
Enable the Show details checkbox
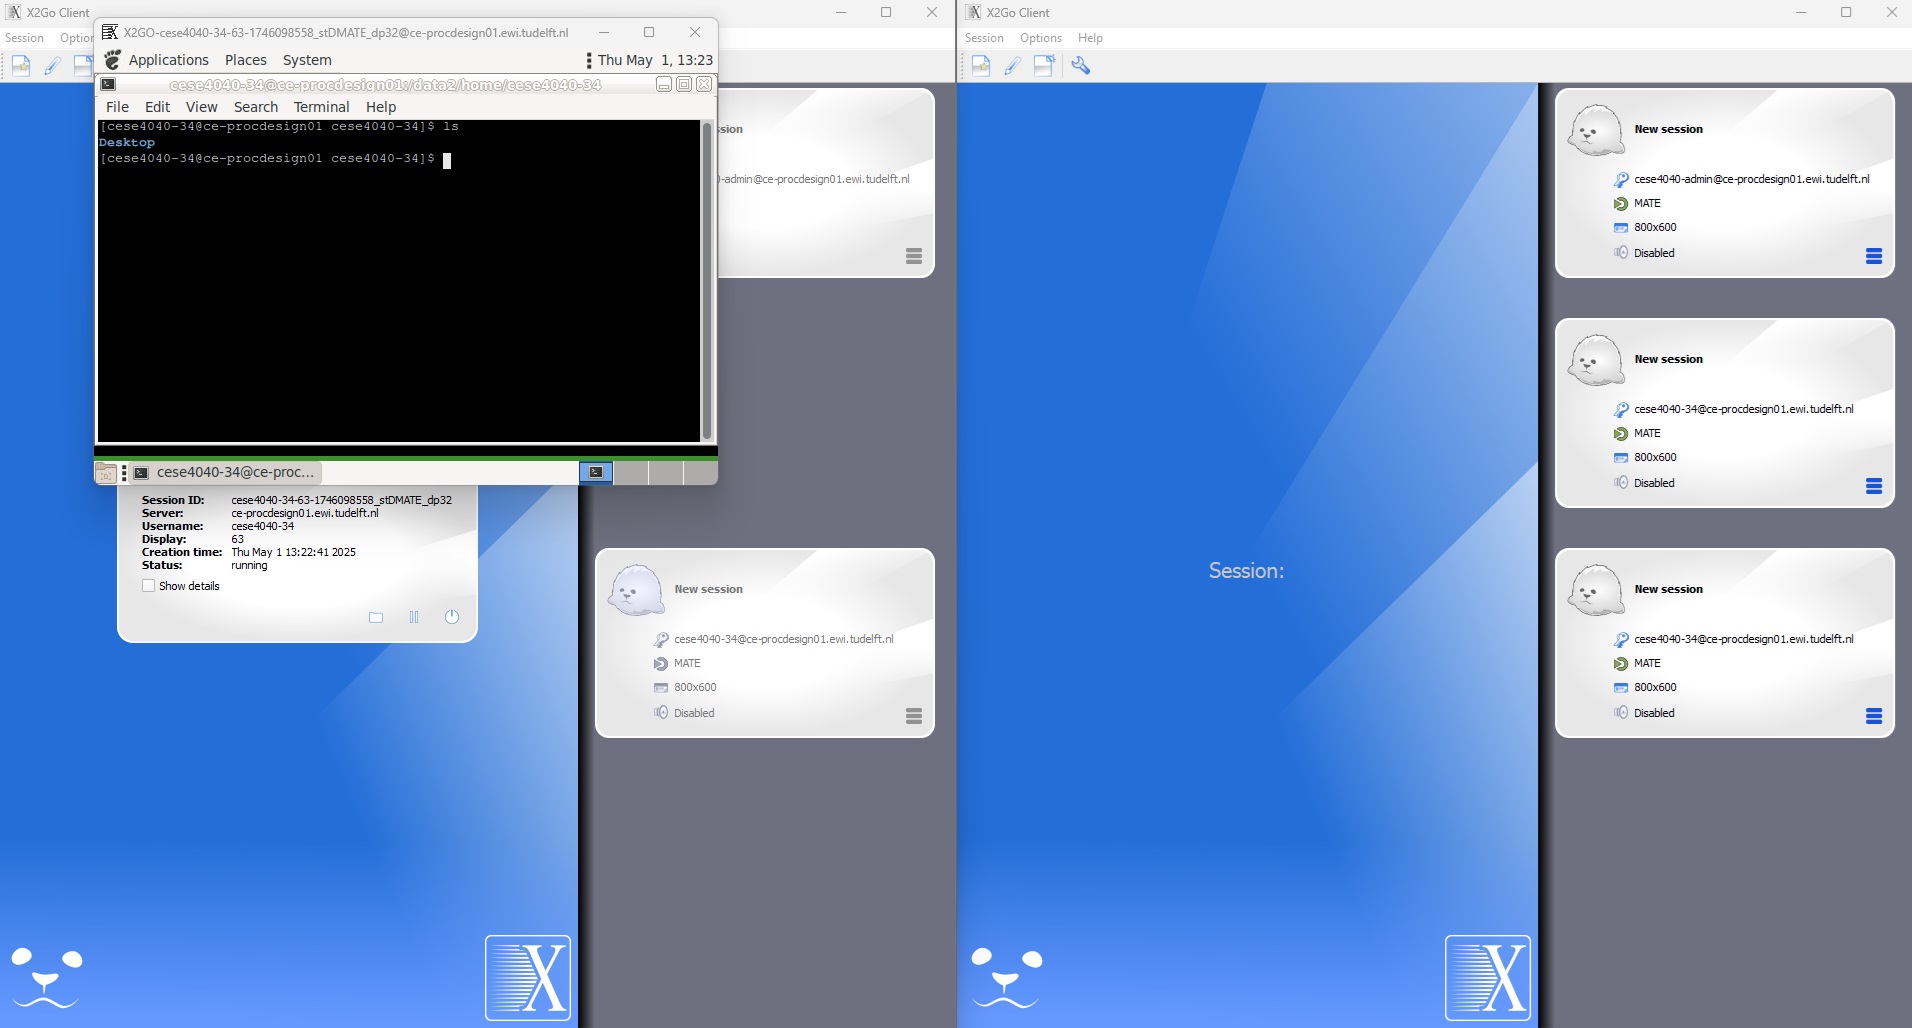coord(148,586)
